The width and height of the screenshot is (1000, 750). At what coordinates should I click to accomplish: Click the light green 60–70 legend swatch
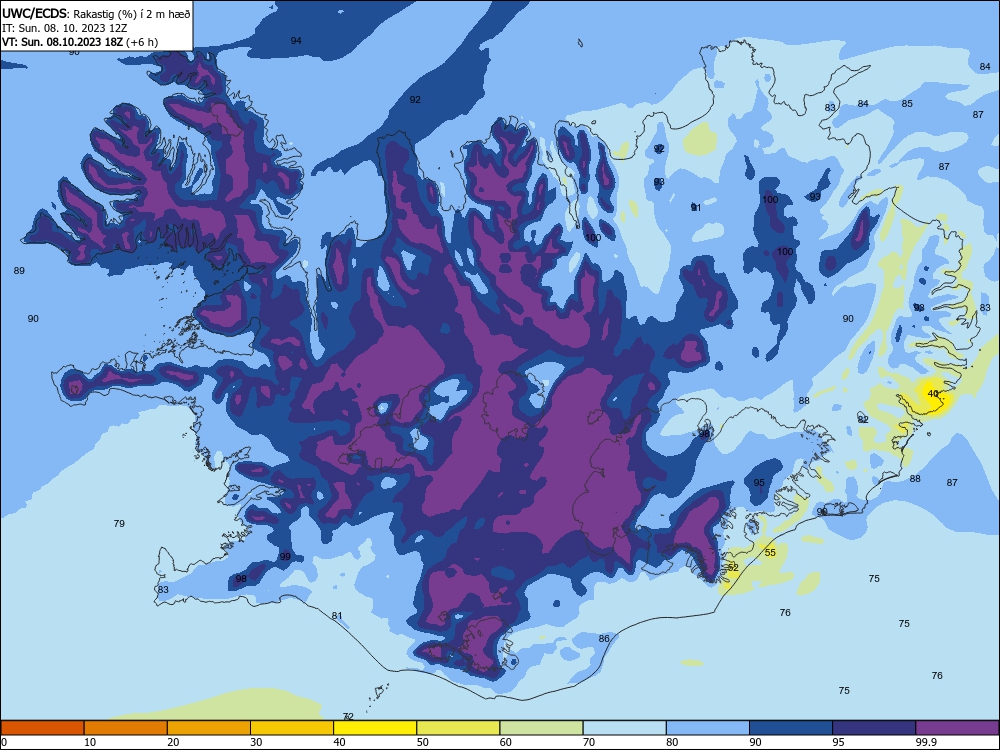coord(541,728)
